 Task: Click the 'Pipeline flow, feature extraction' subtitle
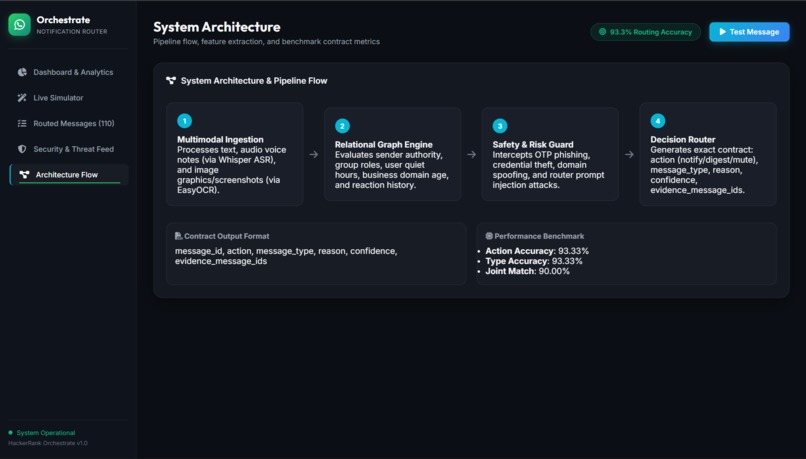click(x=266, y=42)
